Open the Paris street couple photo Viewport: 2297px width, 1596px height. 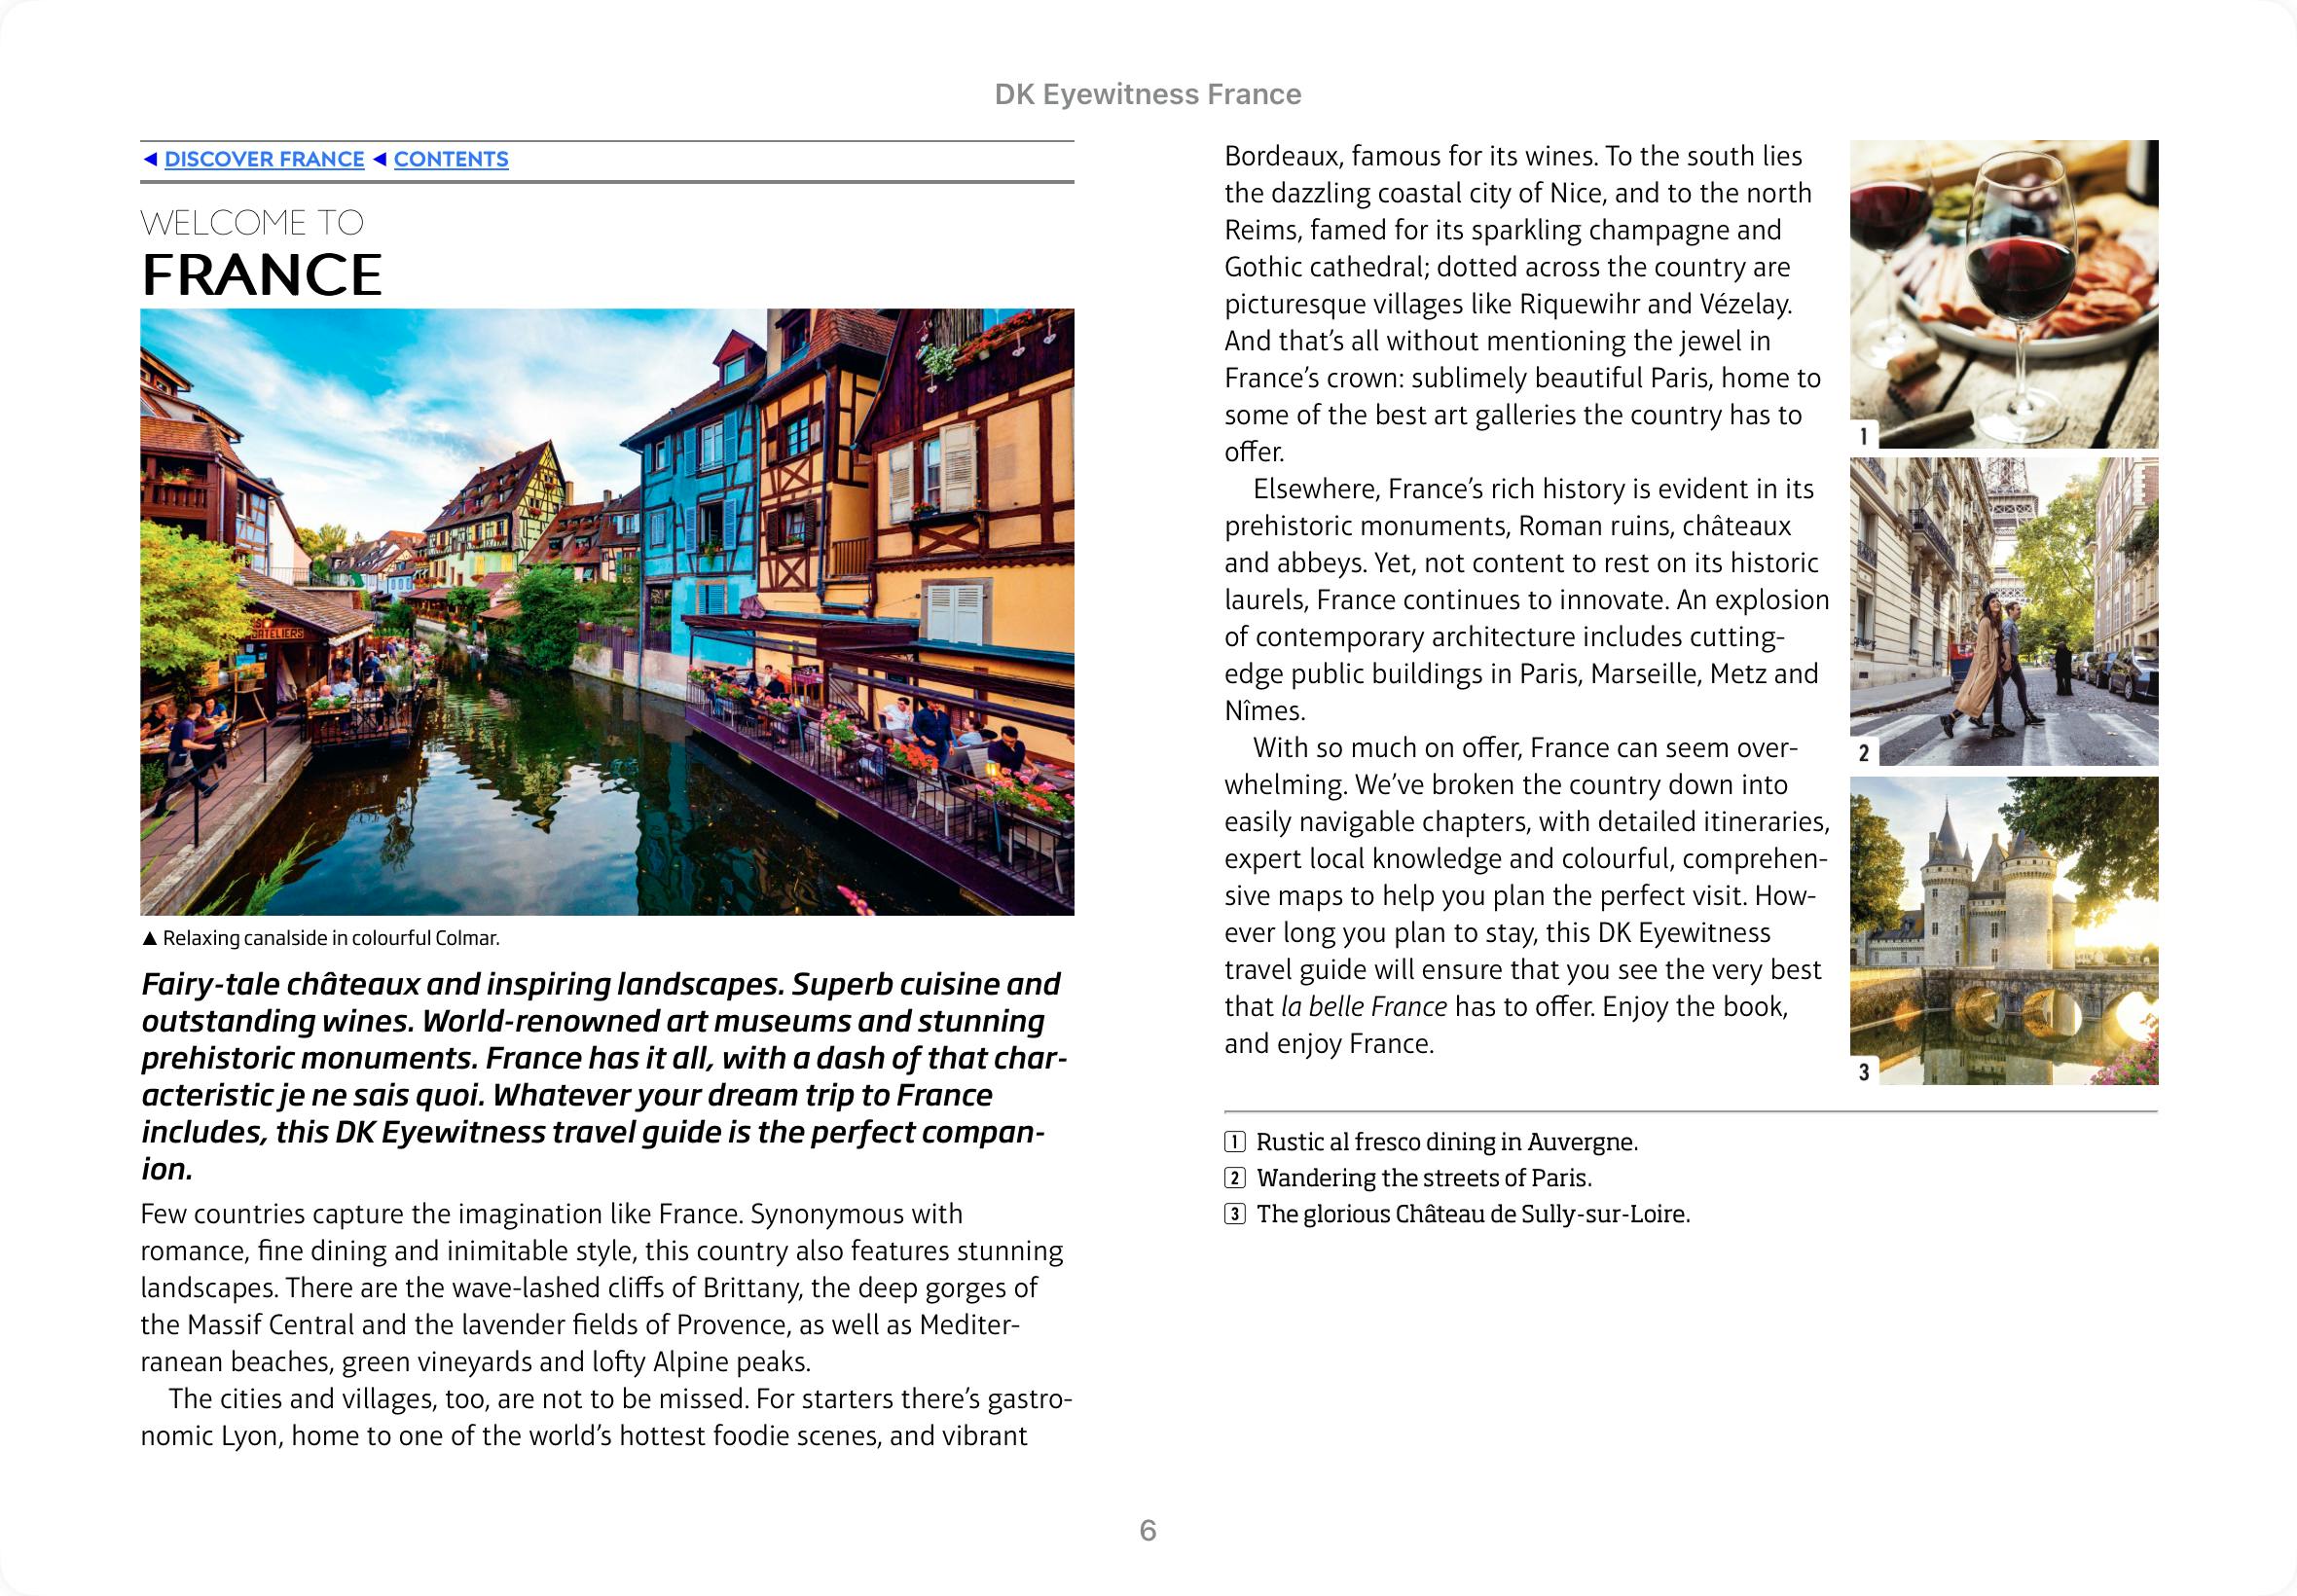[x=2004, y=611]
